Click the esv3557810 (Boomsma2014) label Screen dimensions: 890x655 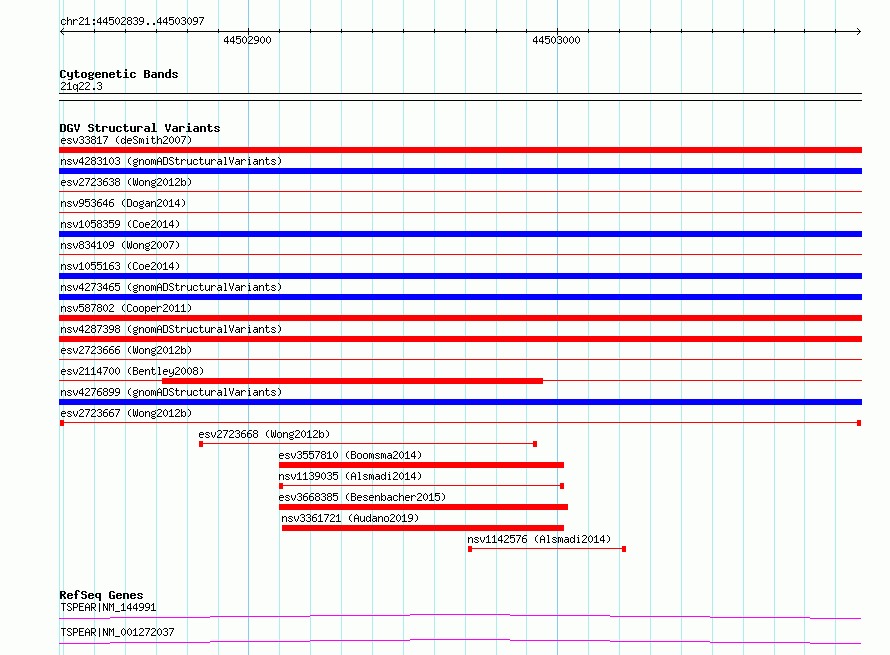tap(350, 455)
